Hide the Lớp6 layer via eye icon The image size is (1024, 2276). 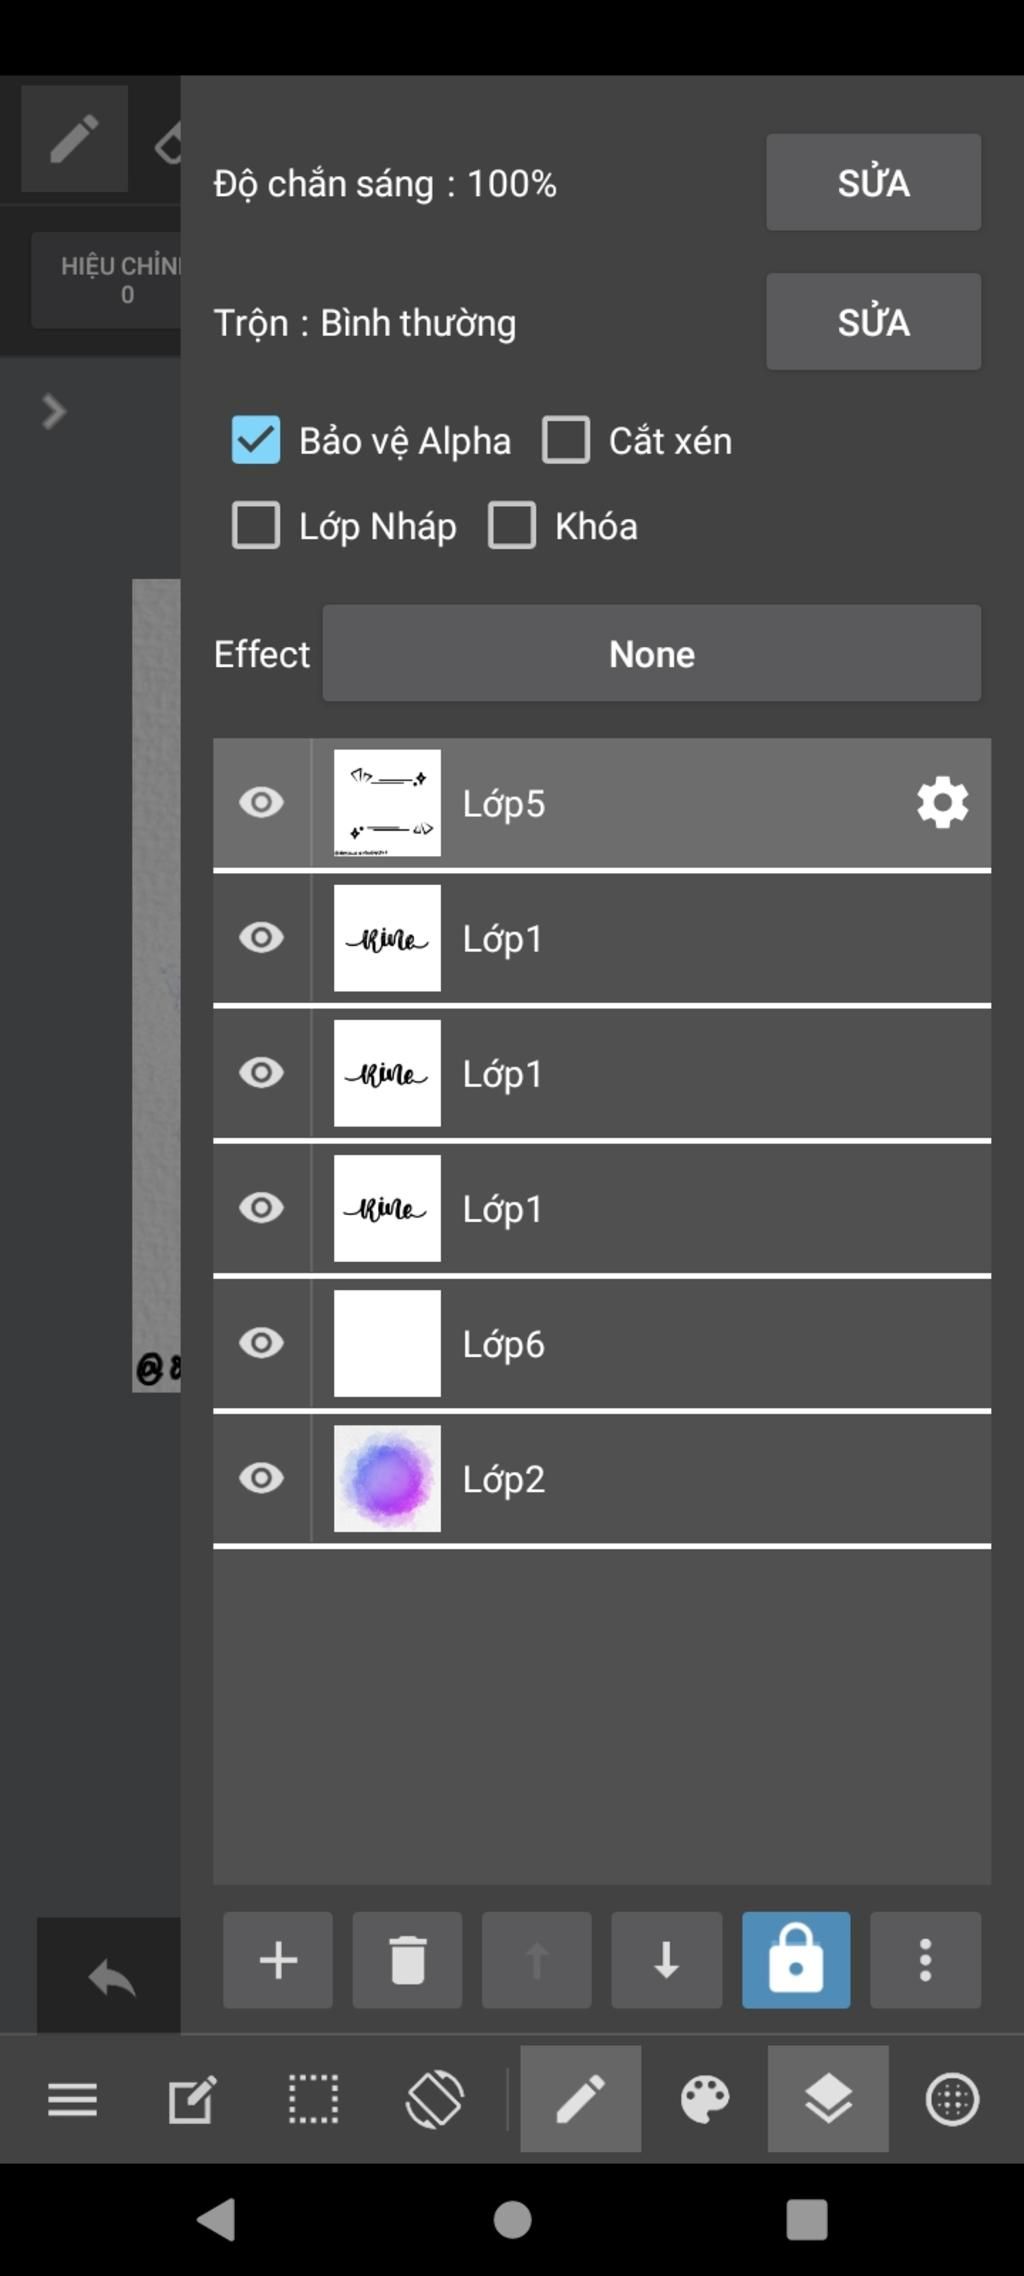coord(262,1343)
